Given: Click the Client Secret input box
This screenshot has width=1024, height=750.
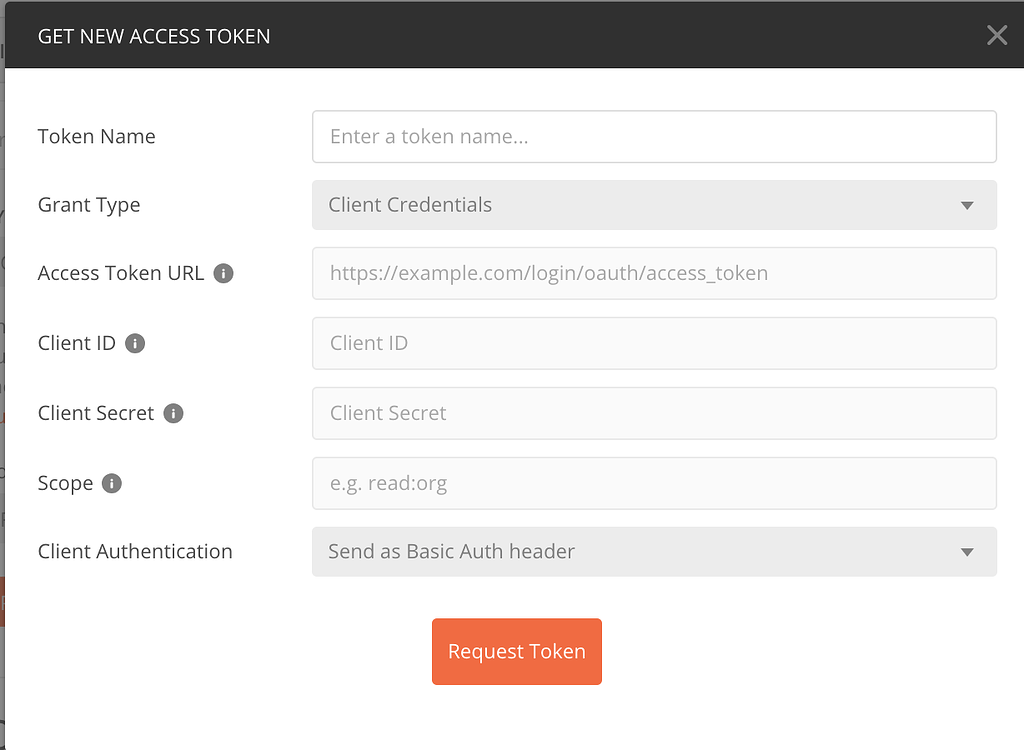Looking at the screenshot, I should [x=654, y=413].
